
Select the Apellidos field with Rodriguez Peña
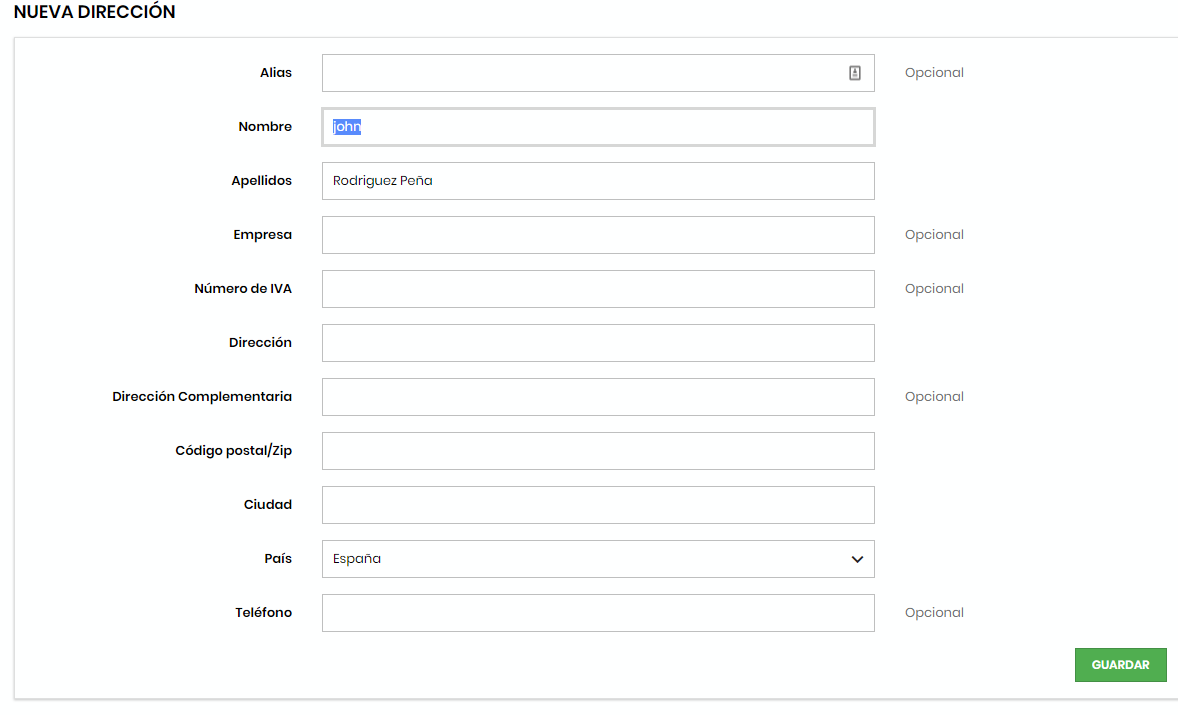pos(598,181)
